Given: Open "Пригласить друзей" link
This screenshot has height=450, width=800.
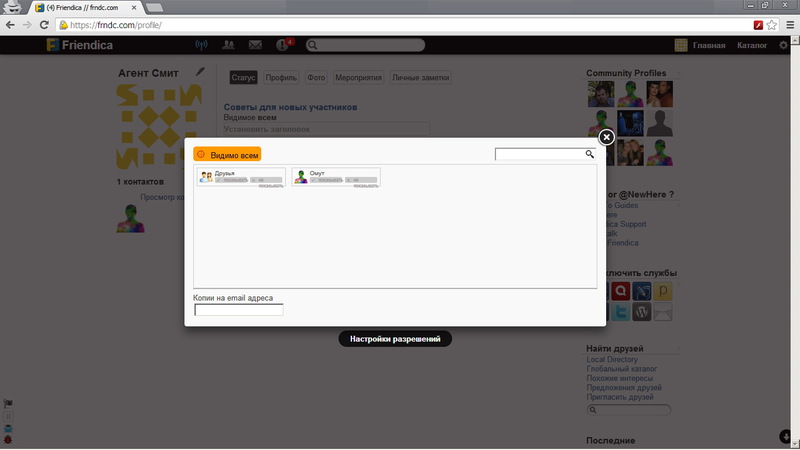Looking at the screenshot, I should [x=620, y=397].
